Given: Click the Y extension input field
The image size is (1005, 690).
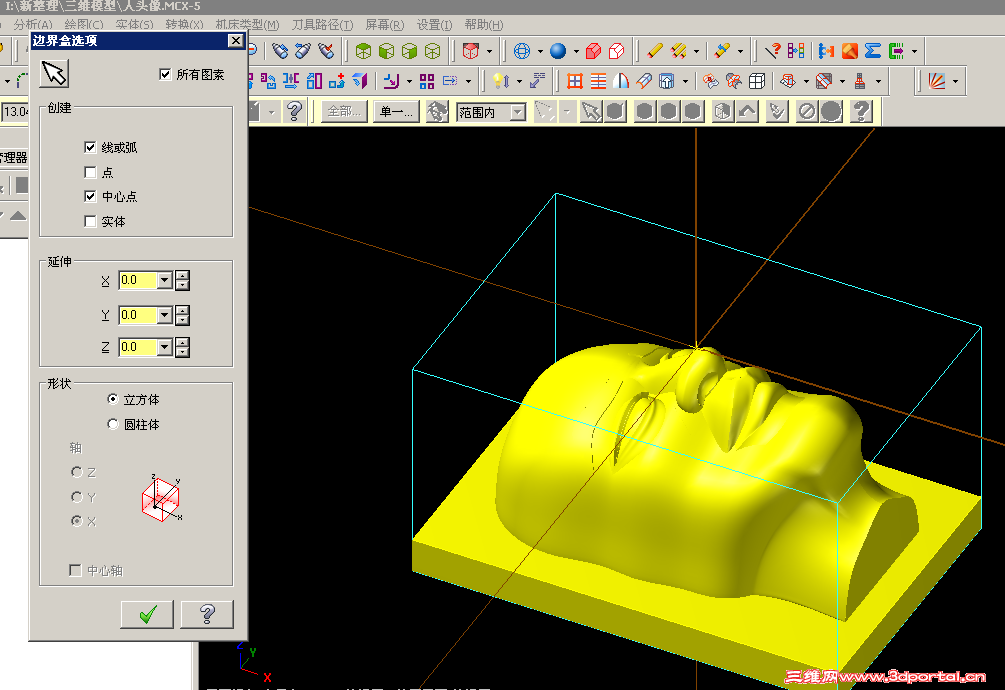Looking at the screenshot, I should pyautogui.click(x=138, y=315).
